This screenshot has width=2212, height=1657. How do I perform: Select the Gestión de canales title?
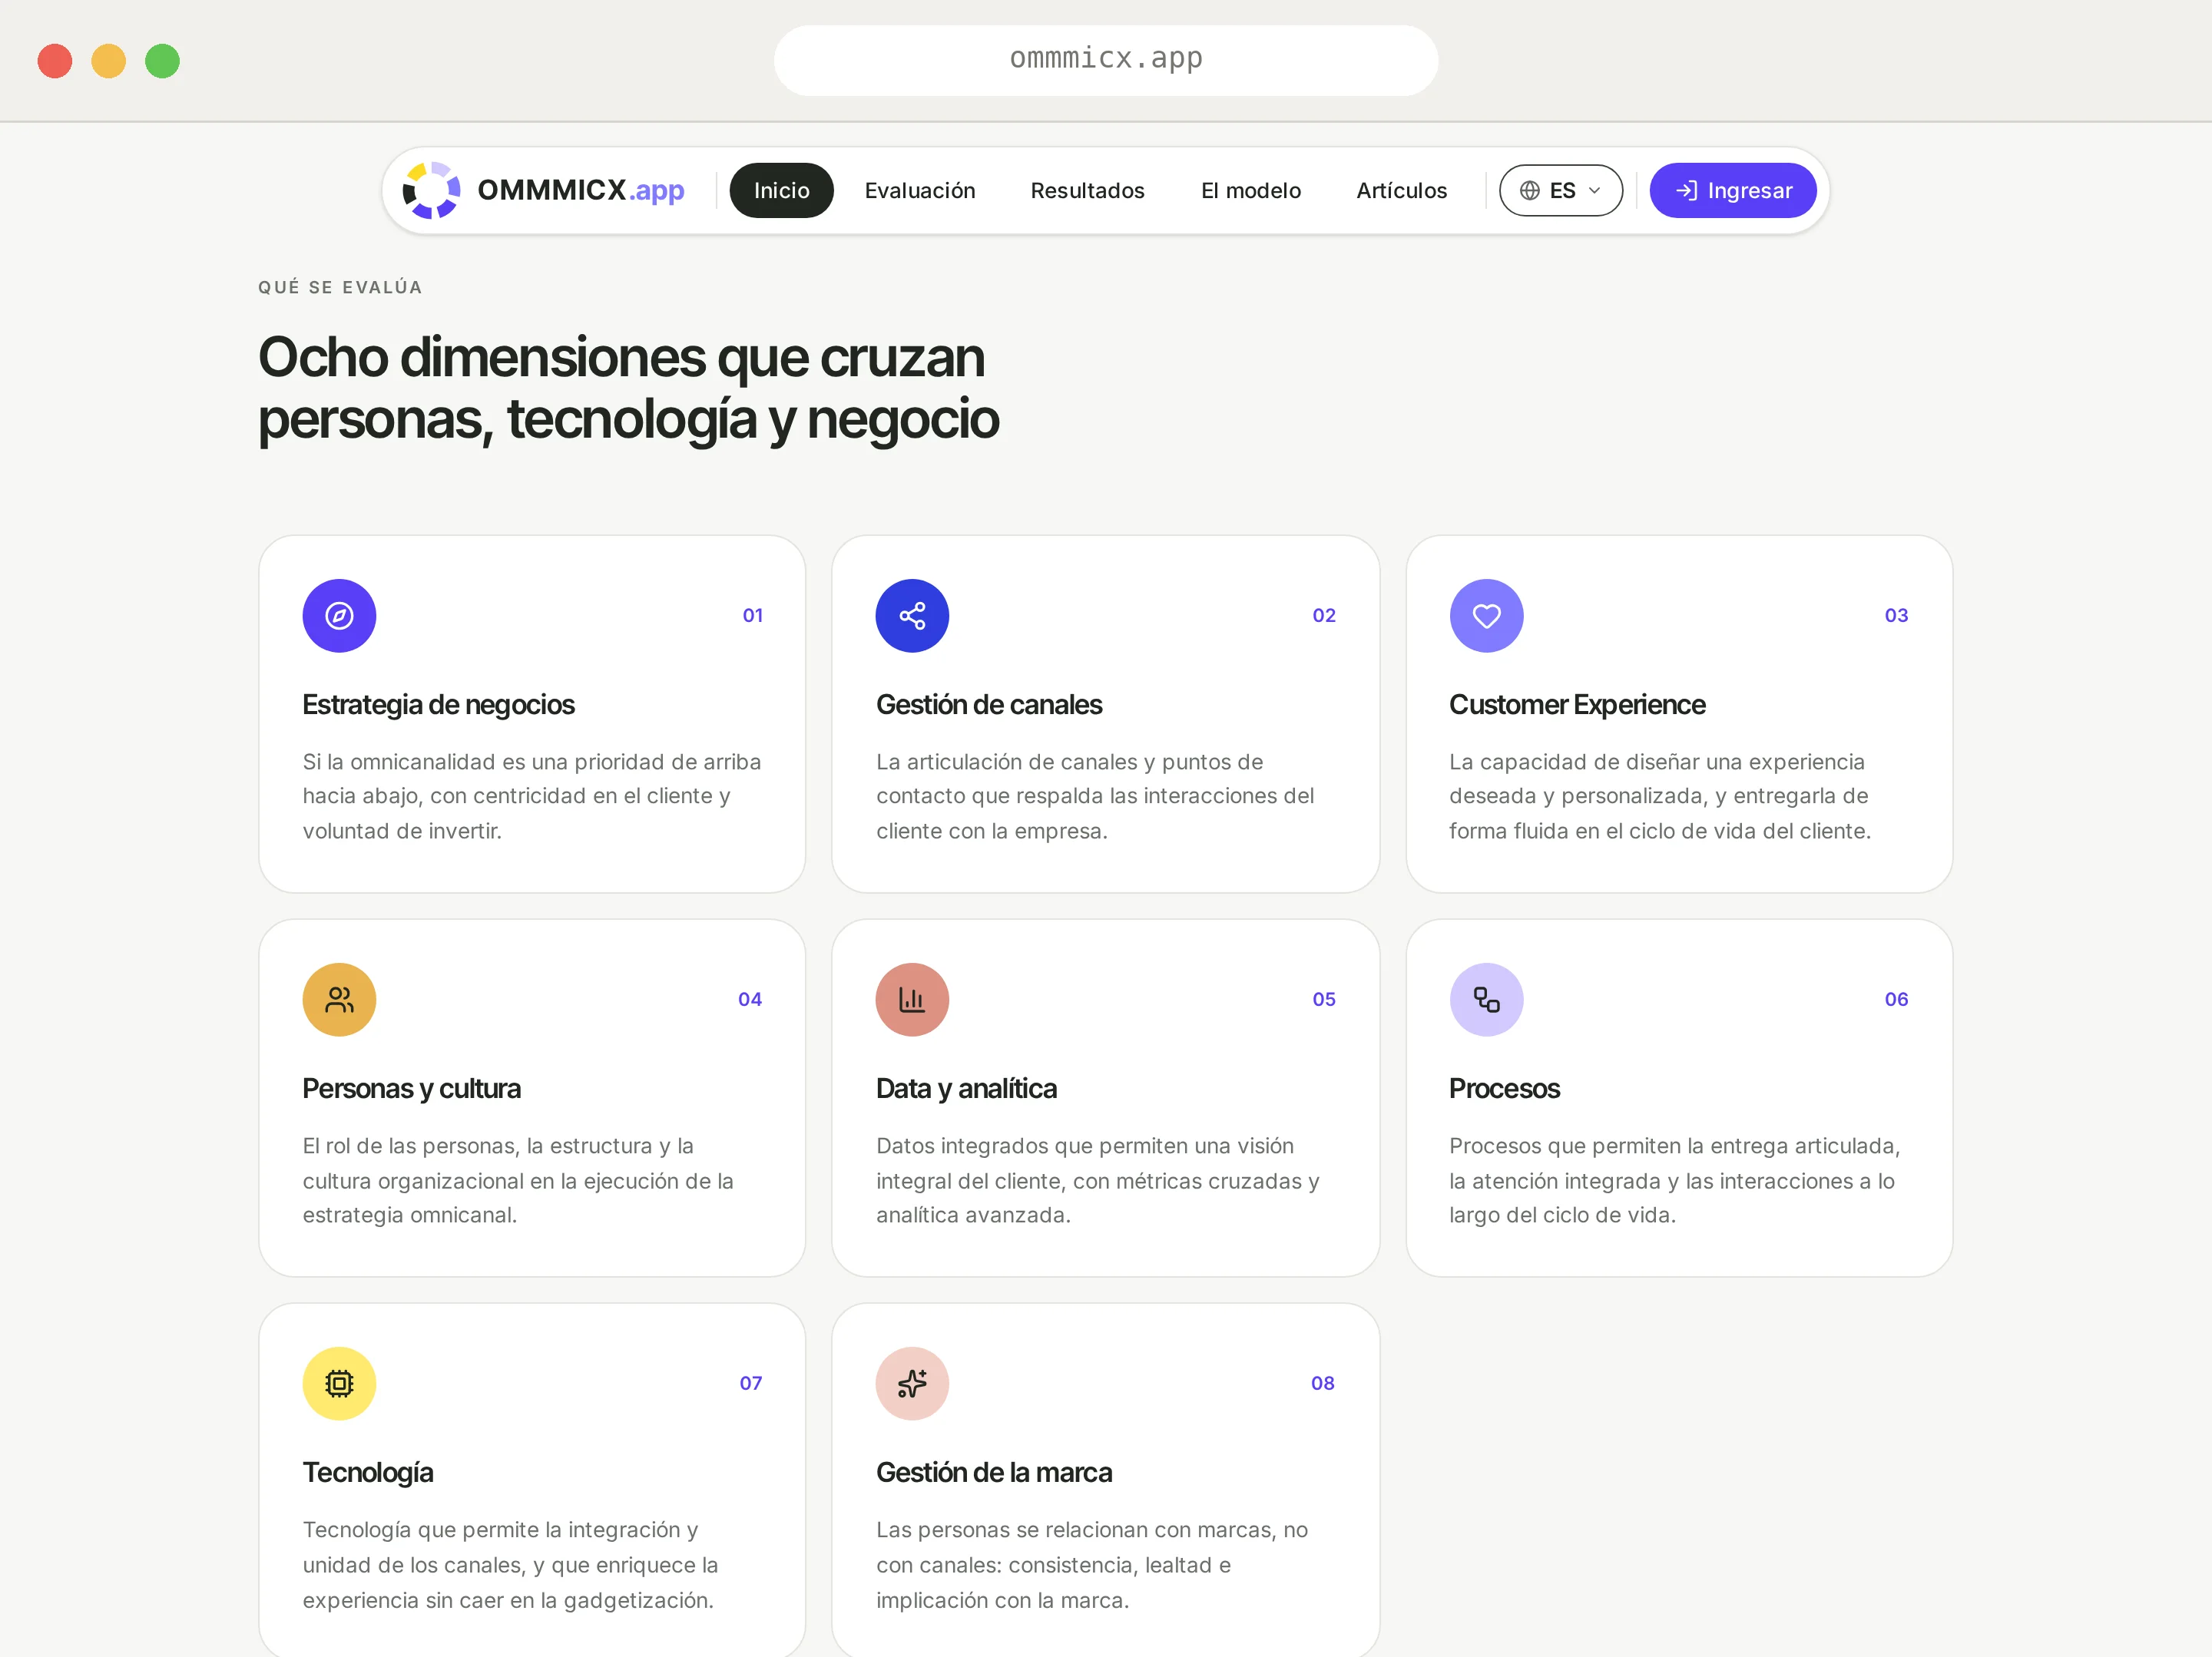click(x=988, y=705)
